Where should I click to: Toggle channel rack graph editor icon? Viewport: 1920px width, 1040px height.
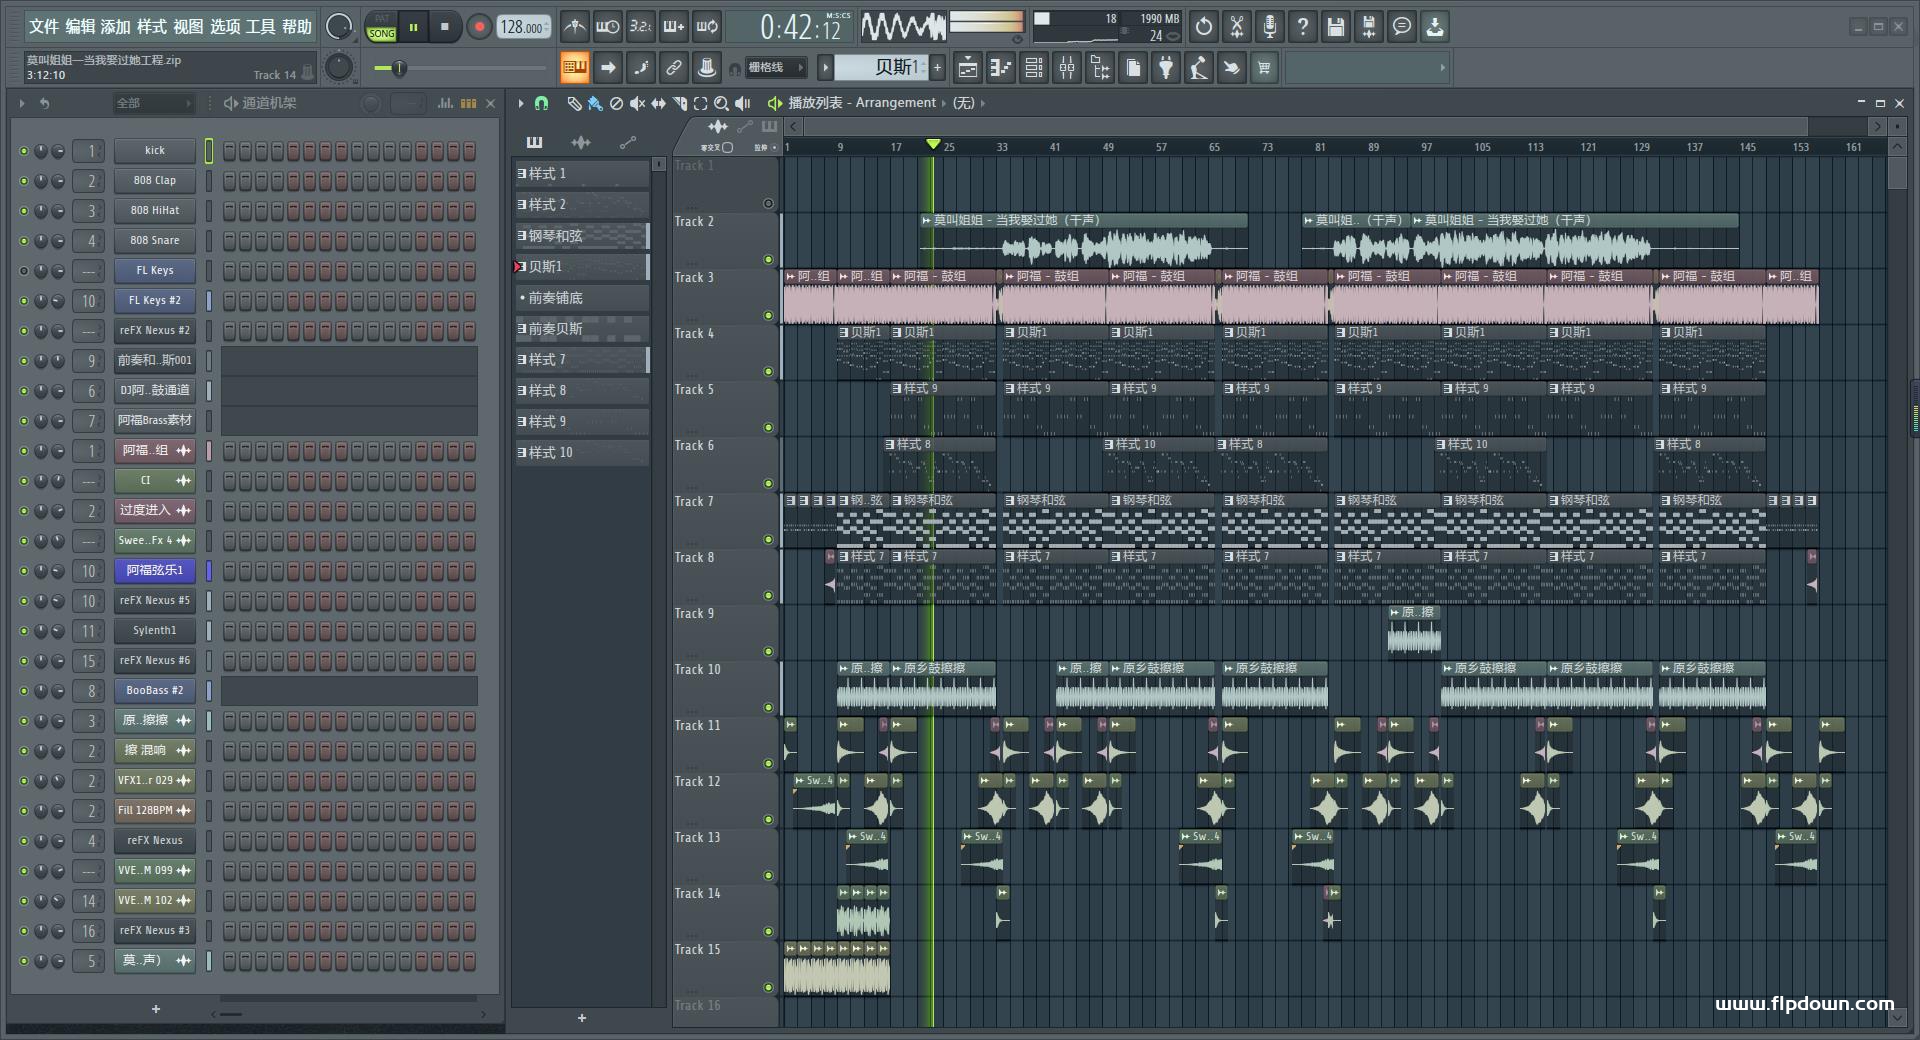point(445,103)
